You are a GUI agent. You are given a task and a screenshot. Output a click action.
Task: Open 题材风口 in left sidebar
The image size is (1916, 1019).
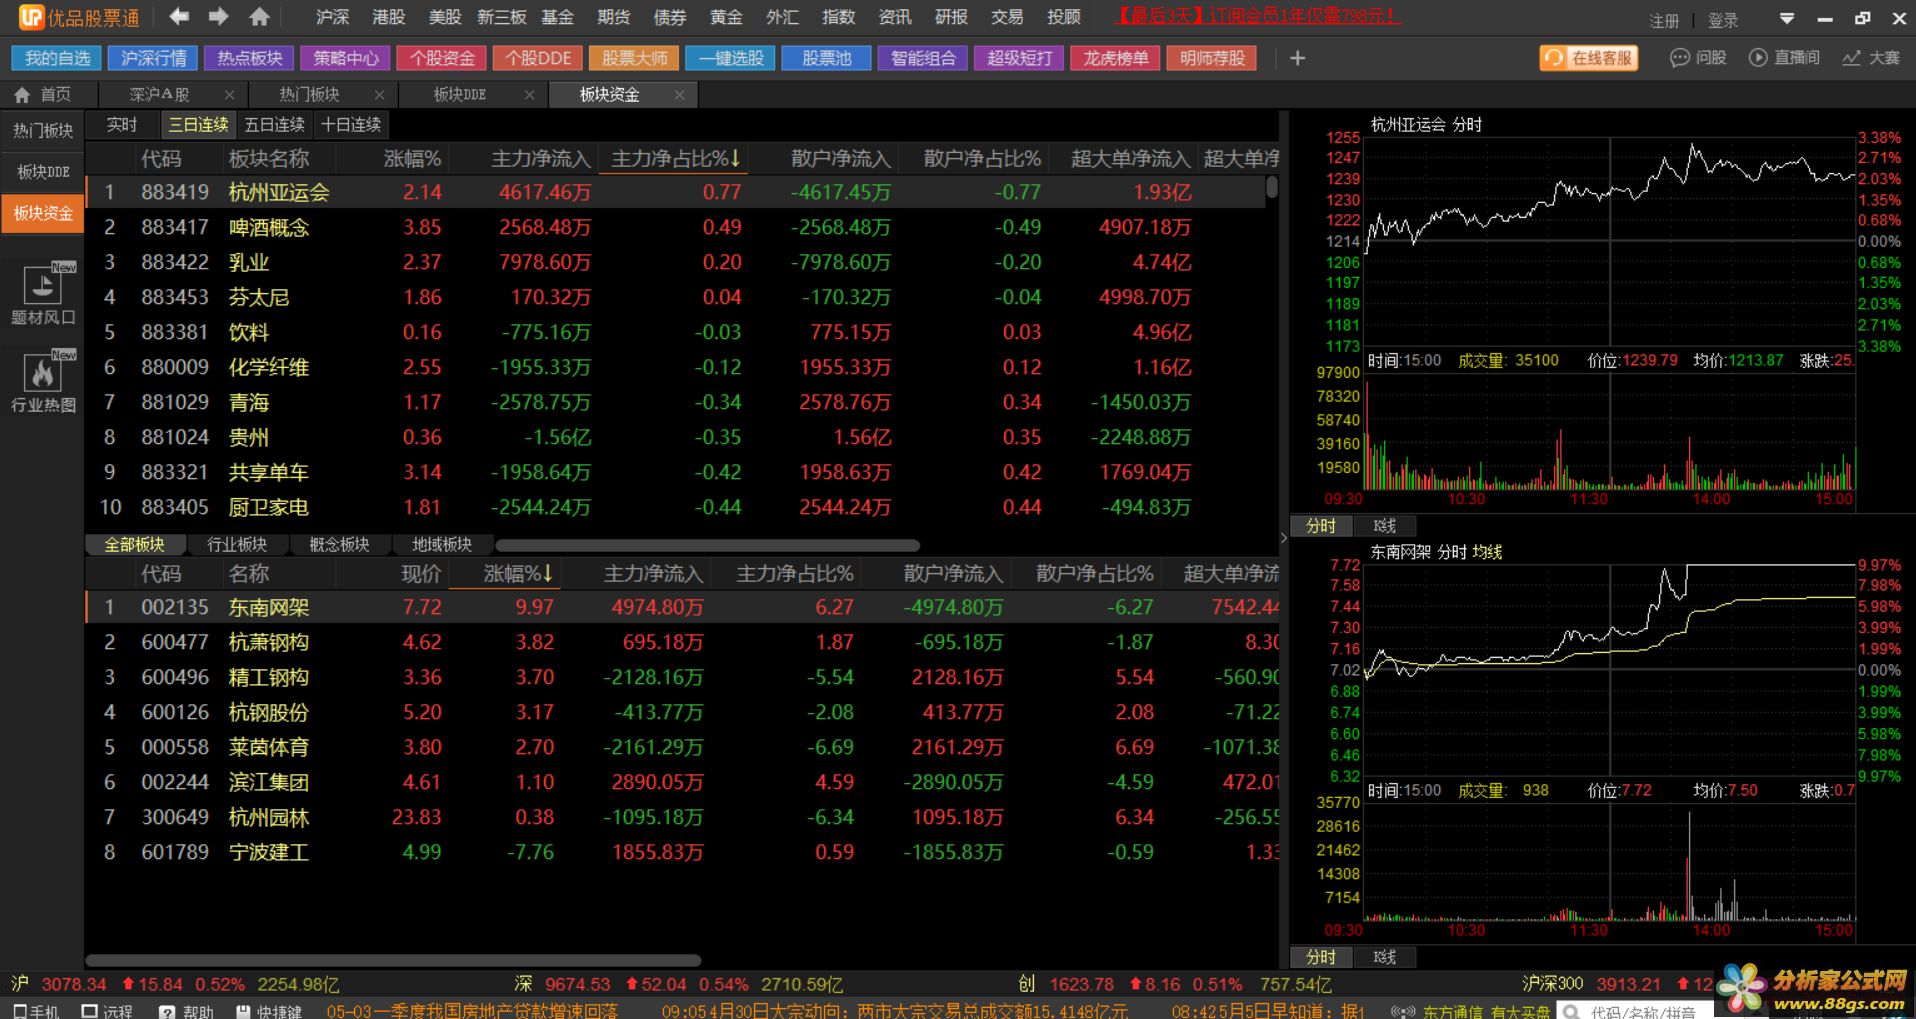tap(43, 295)
